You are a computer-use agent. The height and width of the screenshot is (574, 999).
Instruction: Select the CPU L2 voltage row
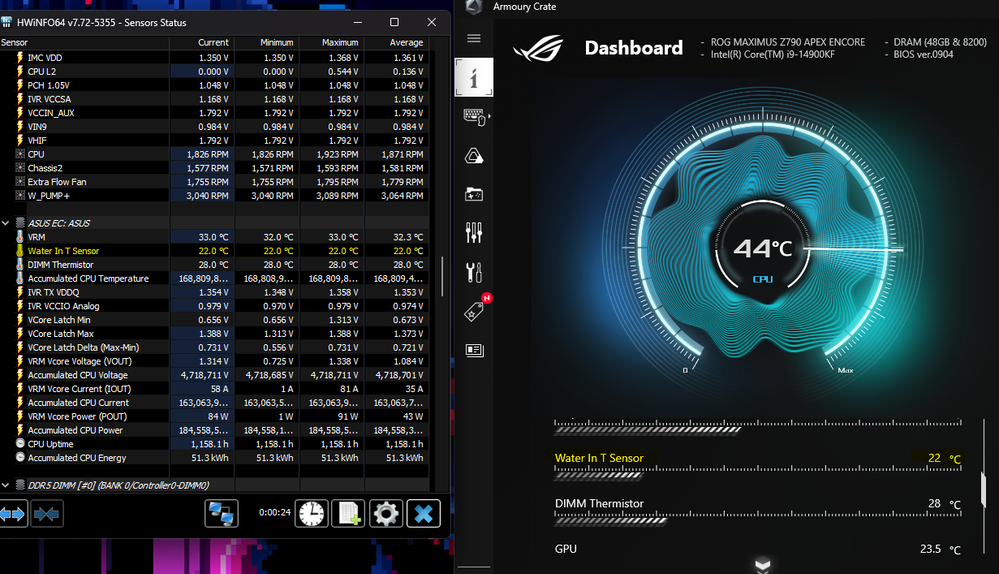click(x=214, y=71)
